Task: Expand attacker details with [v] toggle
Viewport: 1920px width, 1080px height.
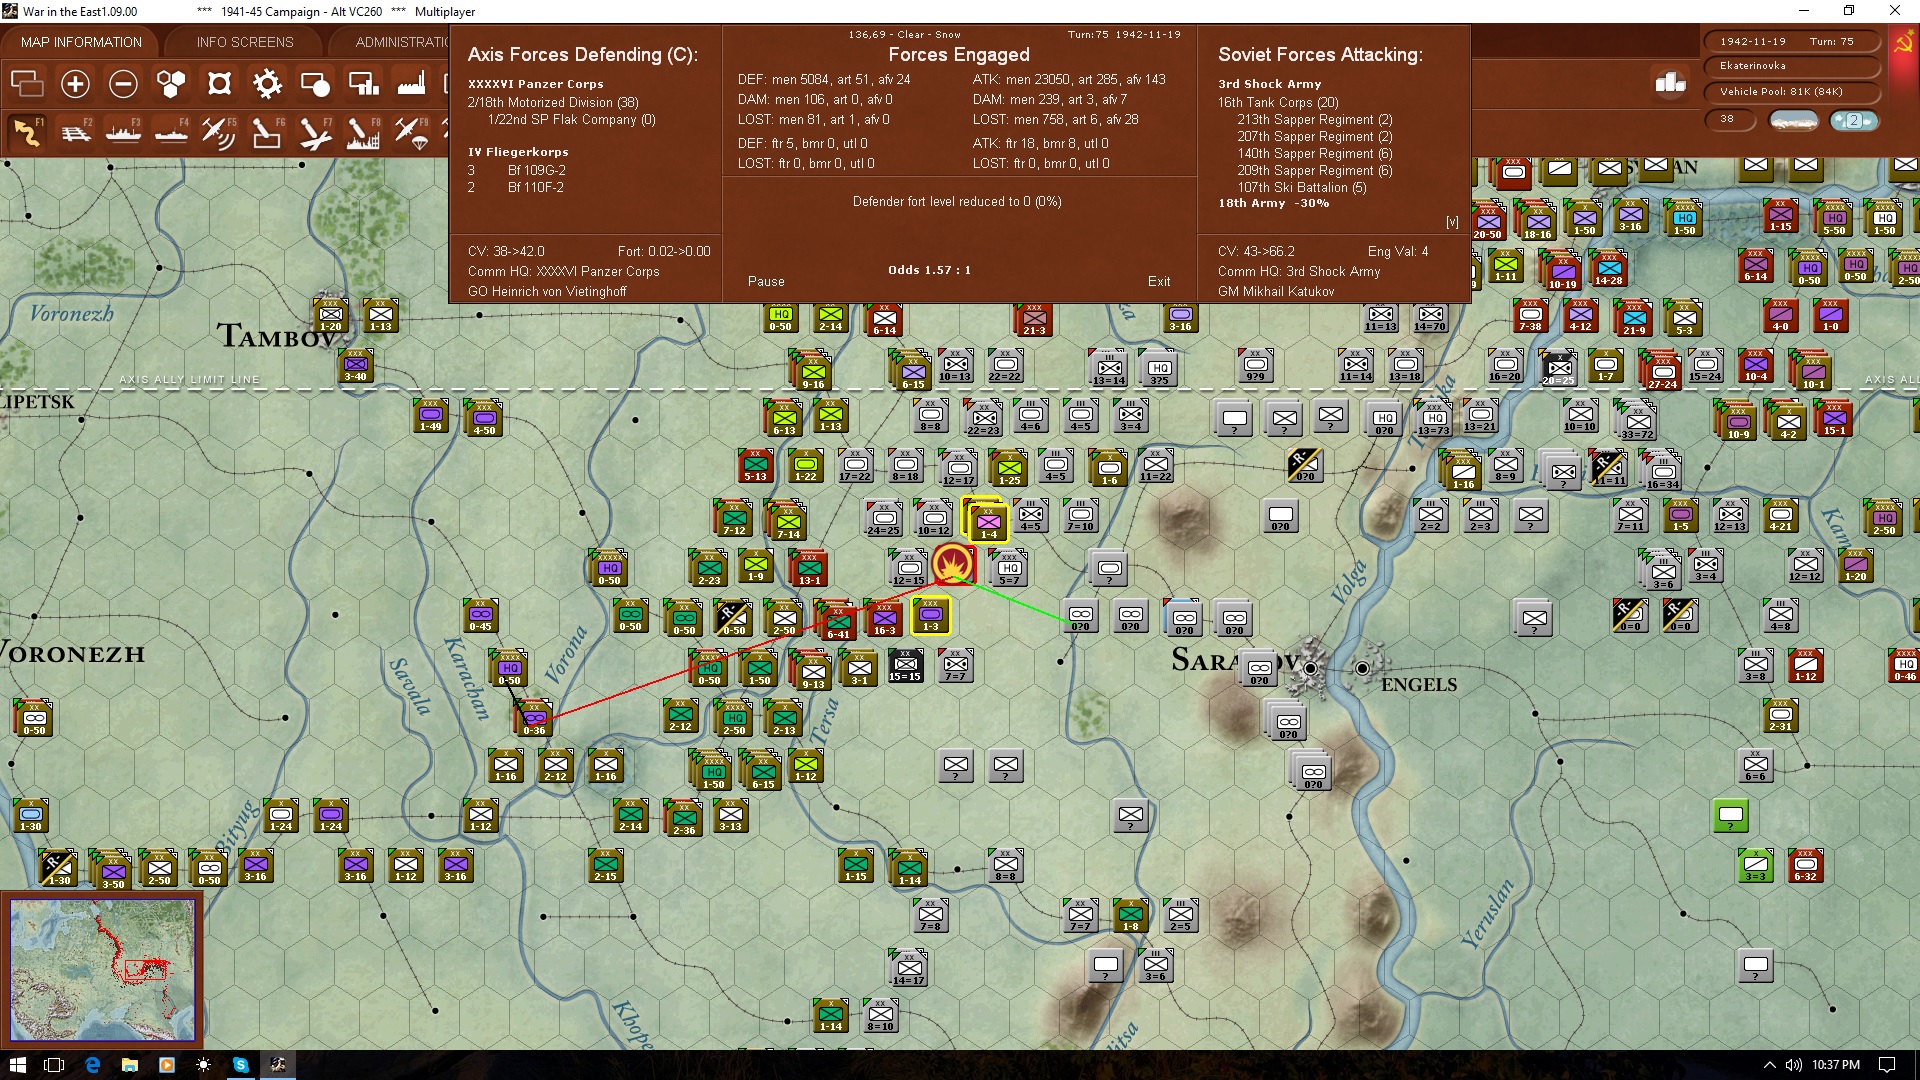Action: [x=1452, y=222]
